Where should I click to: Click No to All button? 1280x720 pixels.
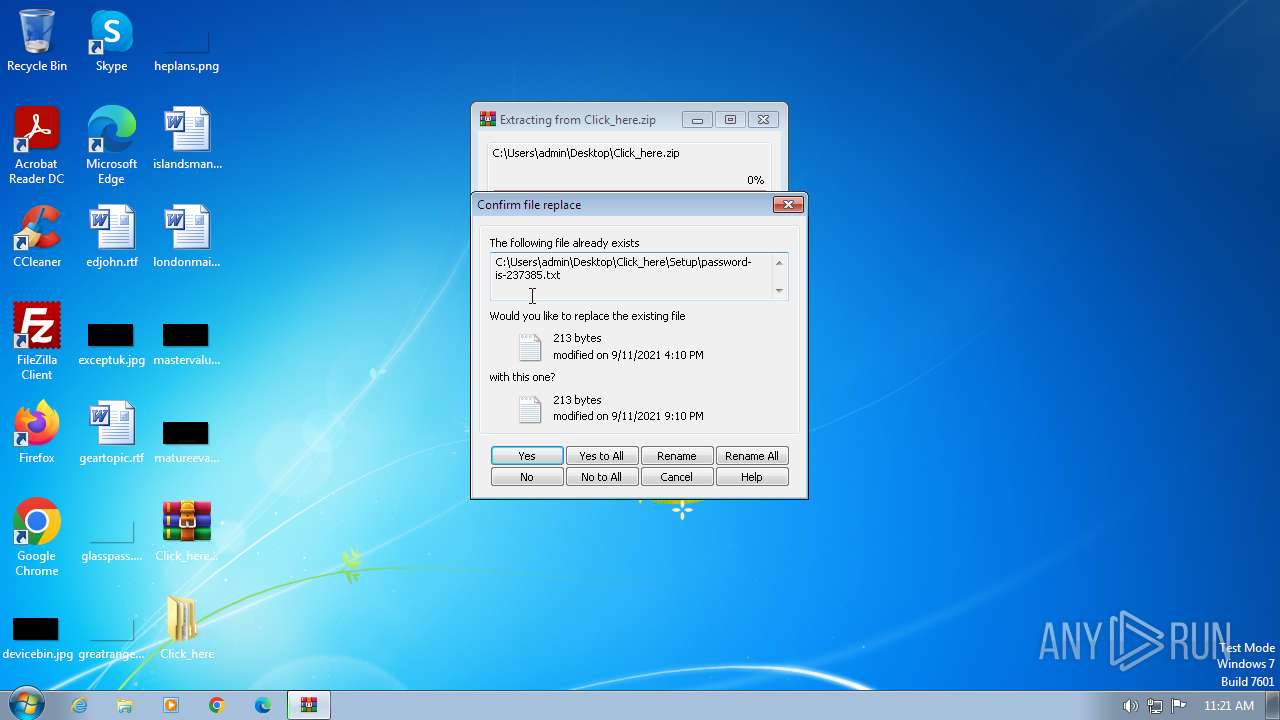tap(601, 477)
